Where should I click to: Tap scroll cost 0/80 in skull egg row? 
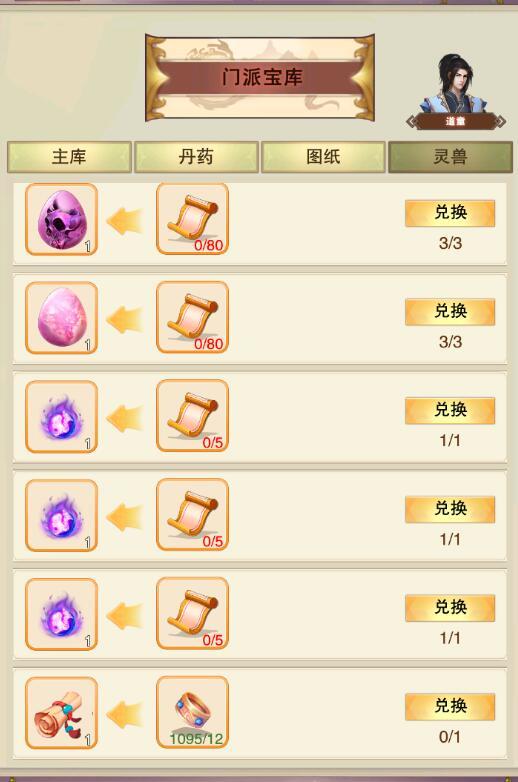click(192, 218)
